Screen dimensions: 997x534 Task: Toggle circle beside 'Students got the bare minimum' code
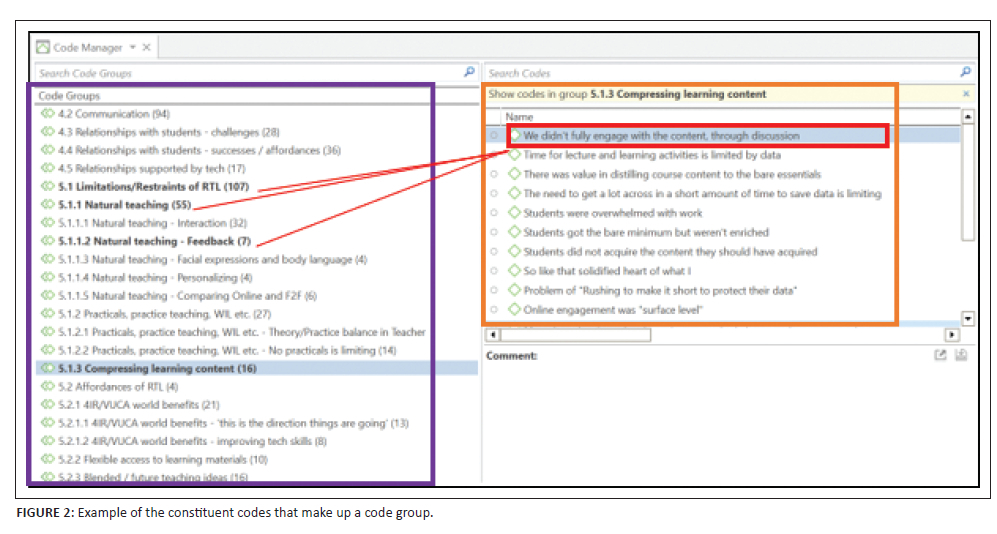pos(494,233)
